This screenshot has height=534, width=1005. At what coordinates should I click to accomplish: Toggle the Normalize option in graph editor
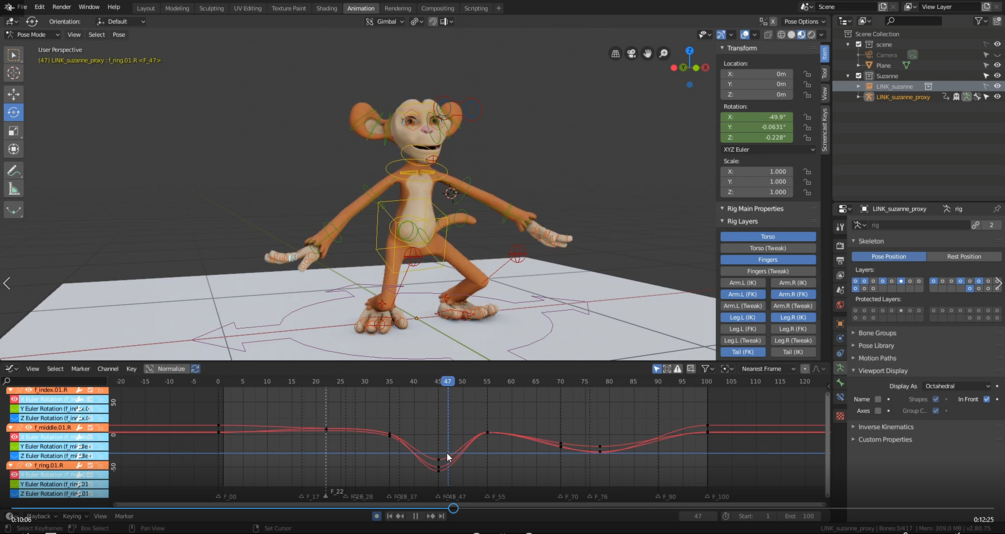click(x=165, y=369)
